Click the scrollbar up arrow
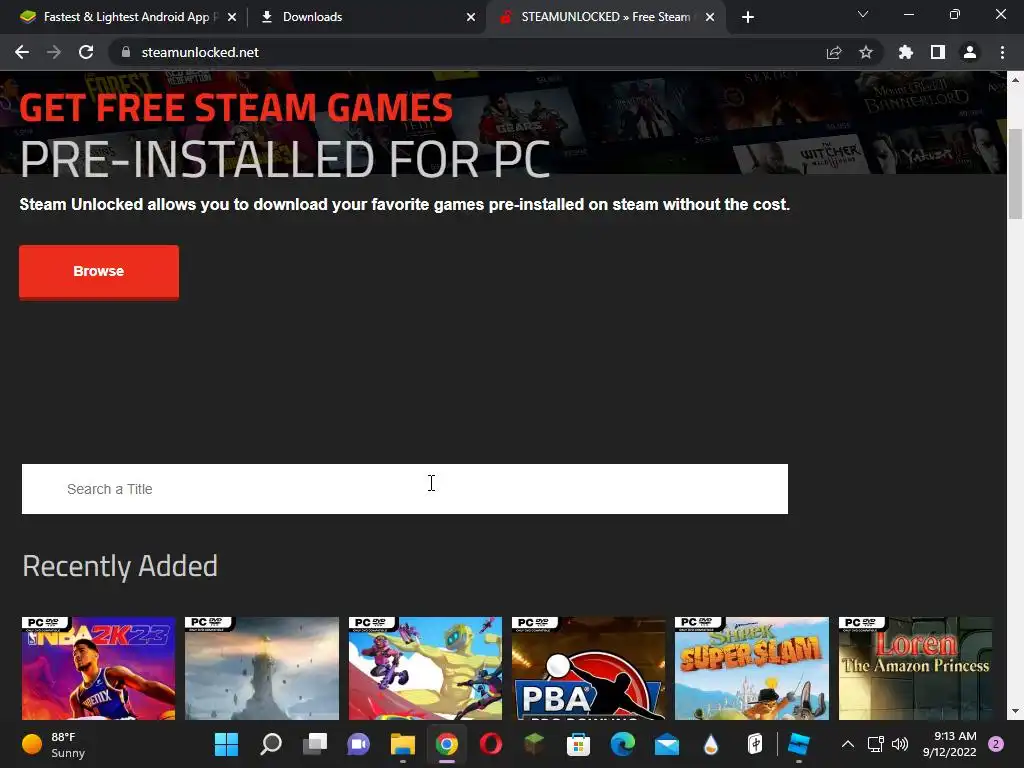Viewport: 1024px width, 768px height. pos(1016,80)
